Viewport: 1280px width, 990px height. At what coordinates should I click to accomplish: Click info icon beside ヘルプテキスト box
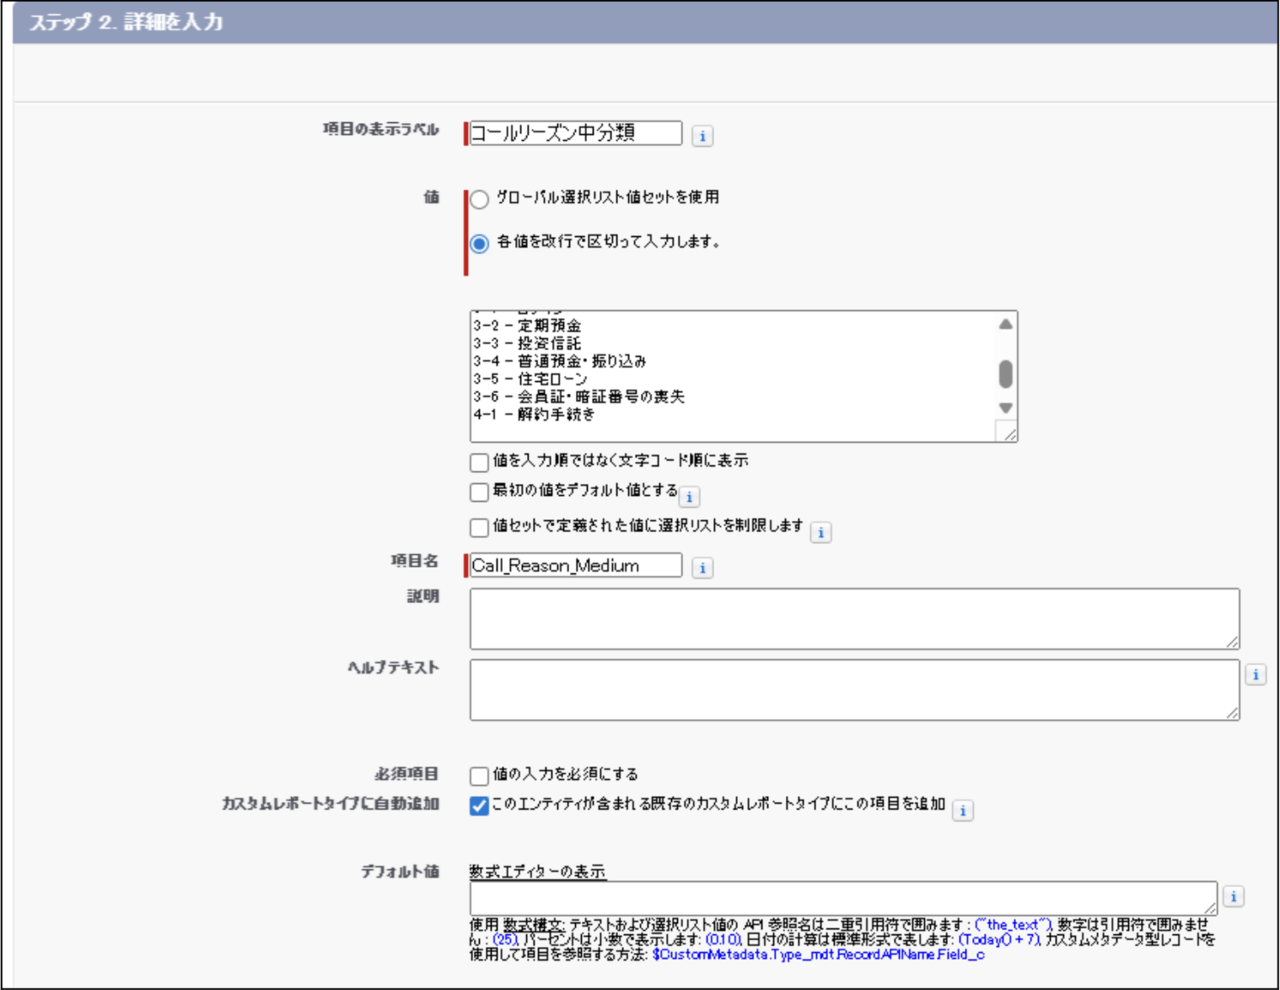pyautogui.click(x=1255, y=675)
